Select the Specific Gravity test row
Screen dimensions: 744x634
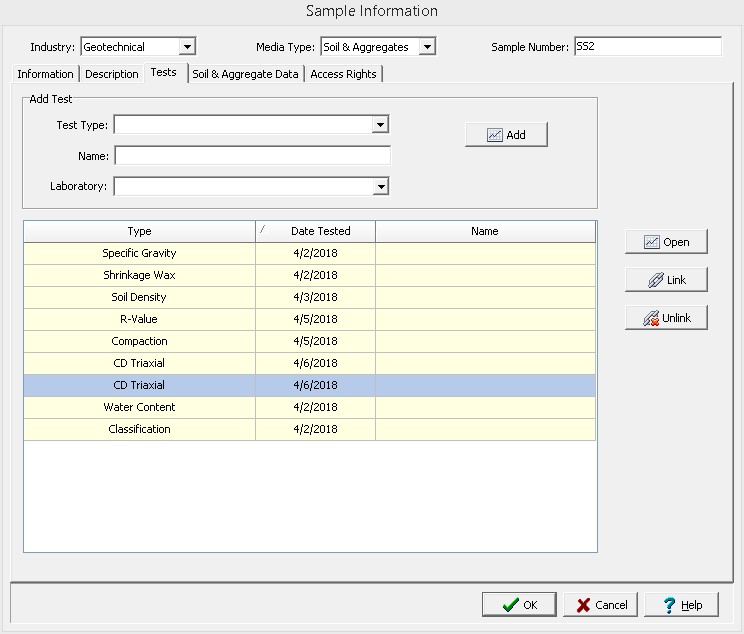point(140,253)
